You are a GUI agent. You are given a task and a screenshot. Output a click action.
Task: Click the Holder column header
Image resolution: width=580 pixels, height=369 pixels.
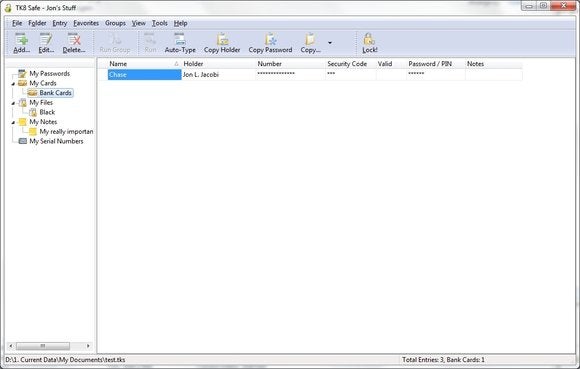(x=218, y=64)
